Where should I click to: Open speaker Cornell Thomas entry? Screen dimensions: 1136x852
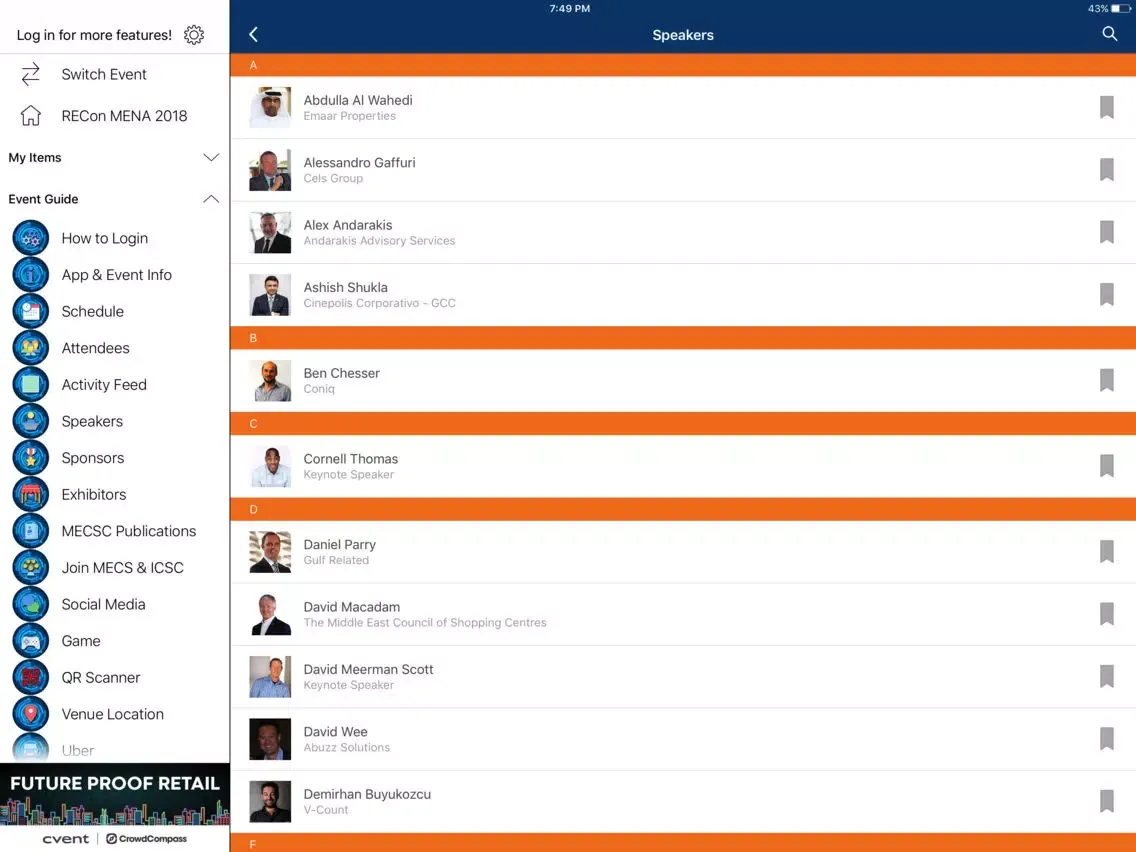(x=682, y=466)
